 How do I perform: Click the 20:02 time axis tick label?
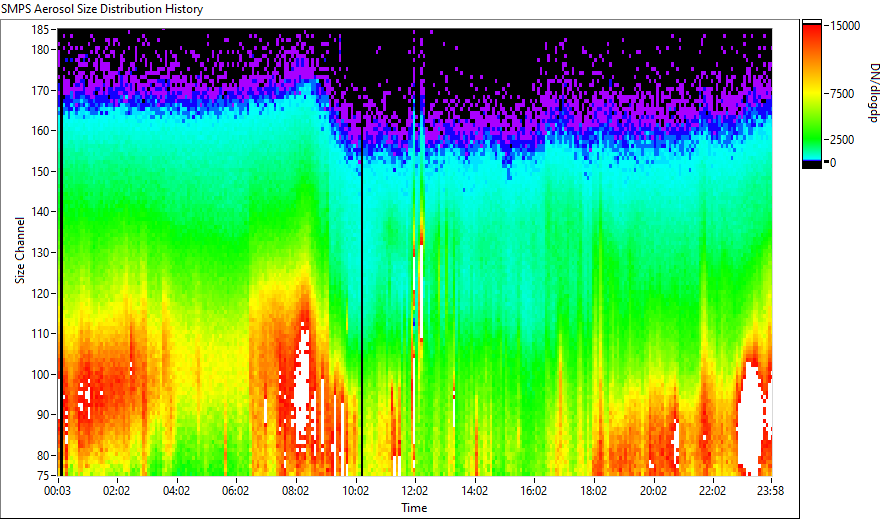(x=653, y=491)
